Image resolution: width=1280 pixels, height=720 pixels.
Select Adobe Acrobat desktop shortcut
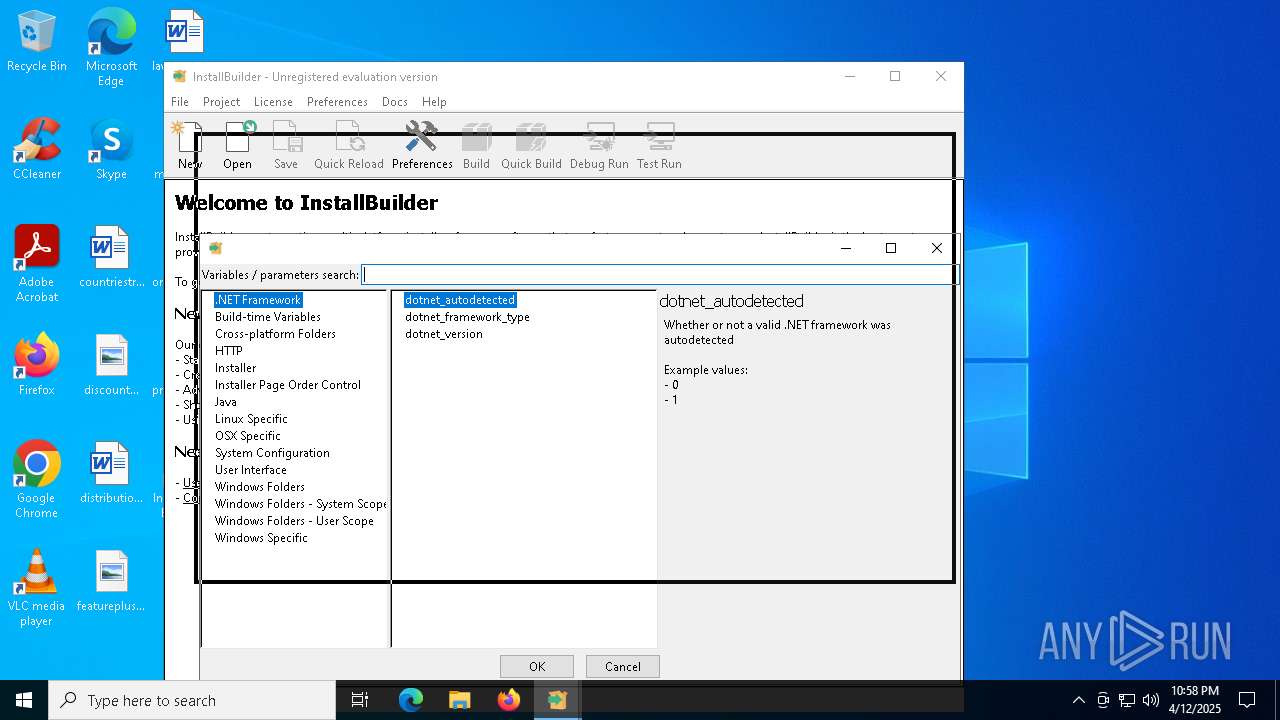pos(37,264)
